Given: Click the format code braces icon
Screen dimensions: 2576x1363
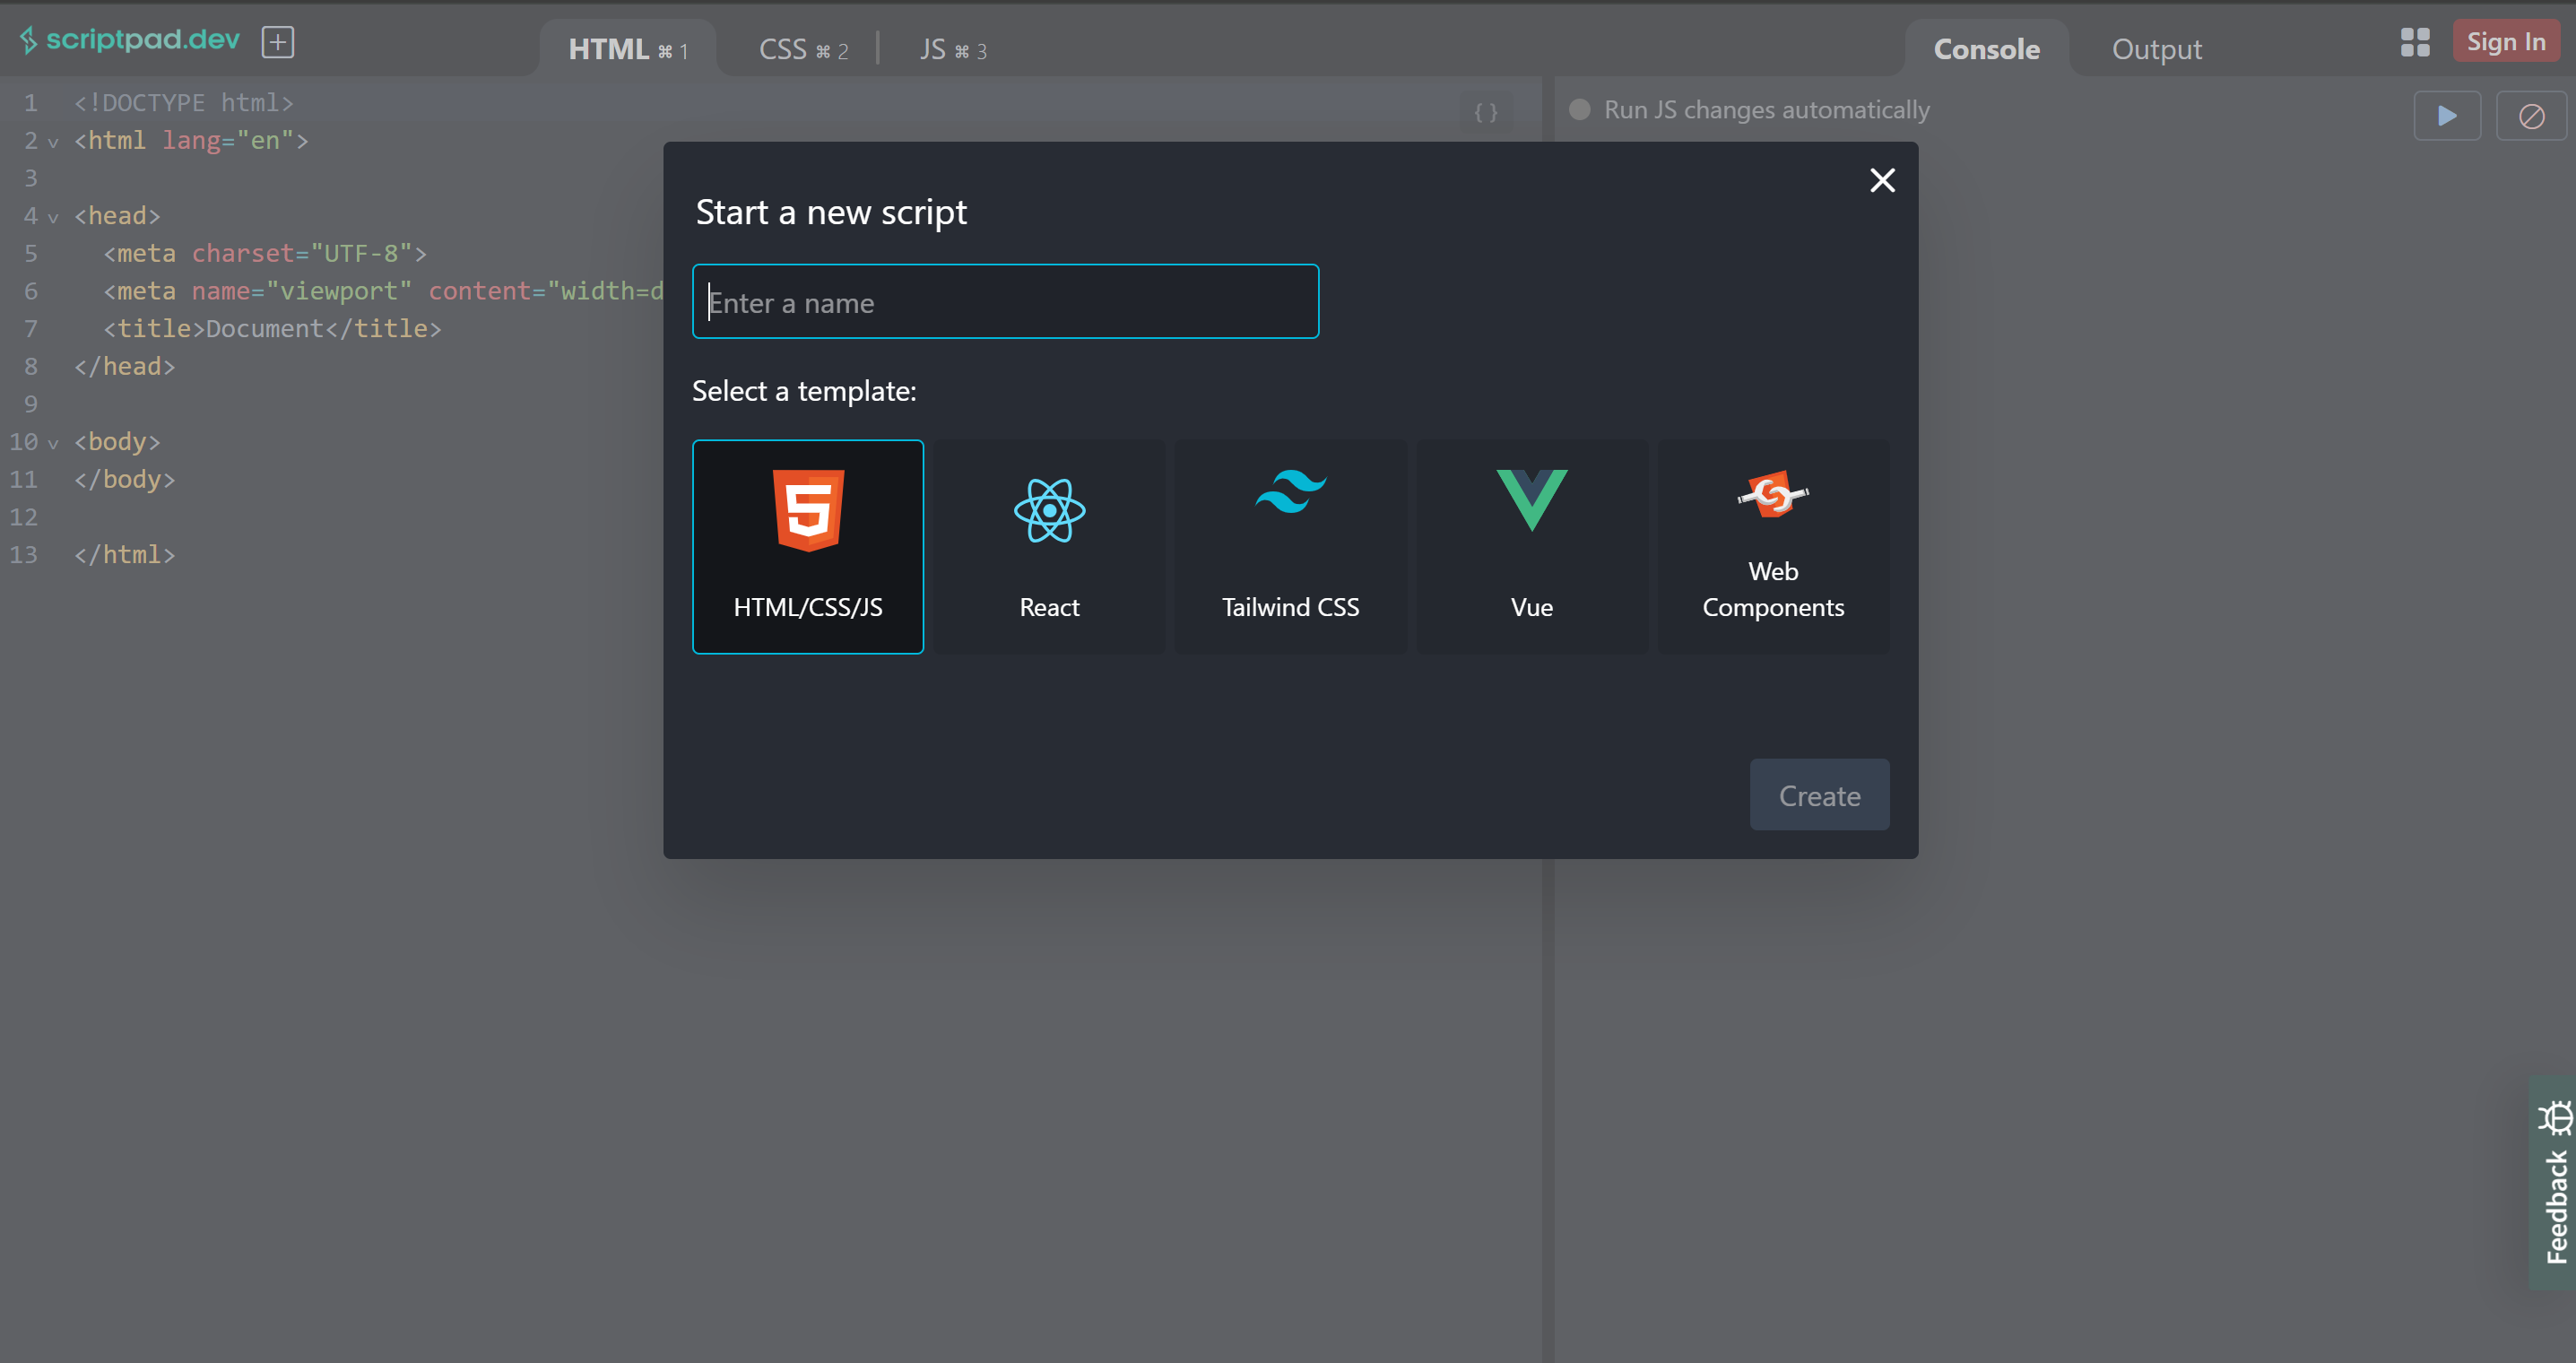Looking at the screenshot, I should point(1486,112).
